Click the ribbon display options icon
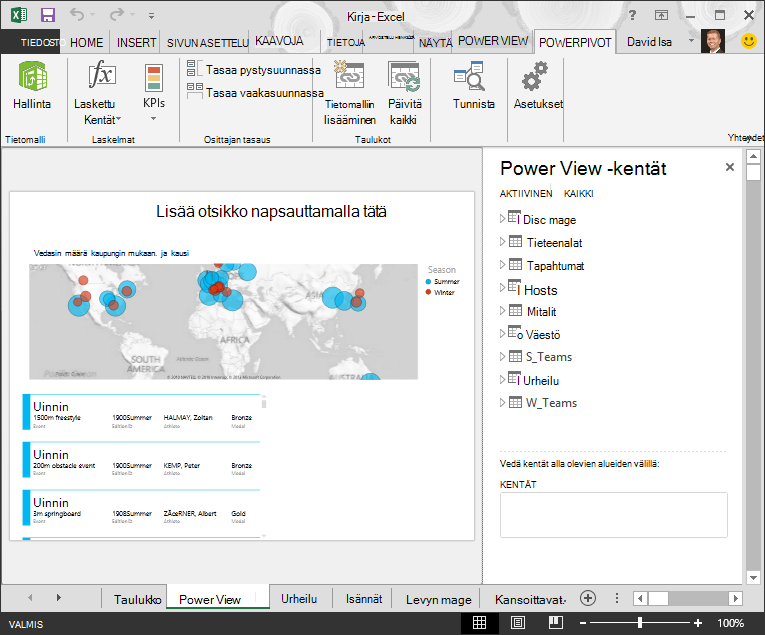 pos(661,16)
